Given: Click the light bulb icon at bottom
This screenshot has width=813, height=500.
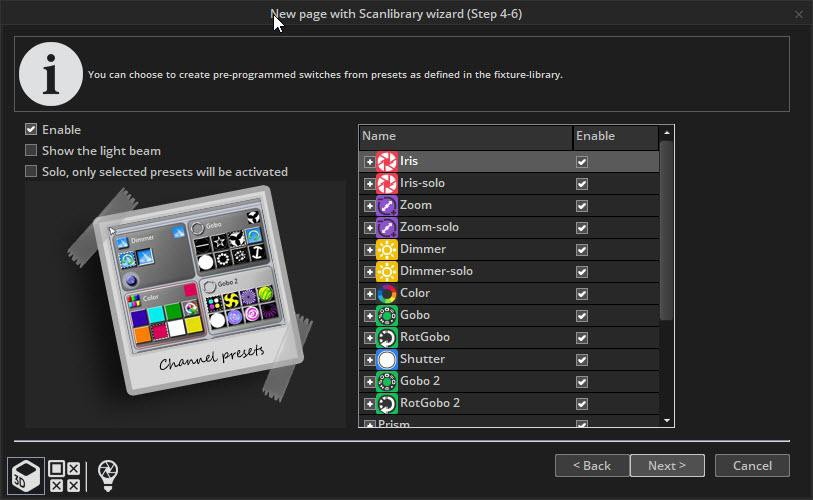Looking at the screenshot, I should (107, 475).
